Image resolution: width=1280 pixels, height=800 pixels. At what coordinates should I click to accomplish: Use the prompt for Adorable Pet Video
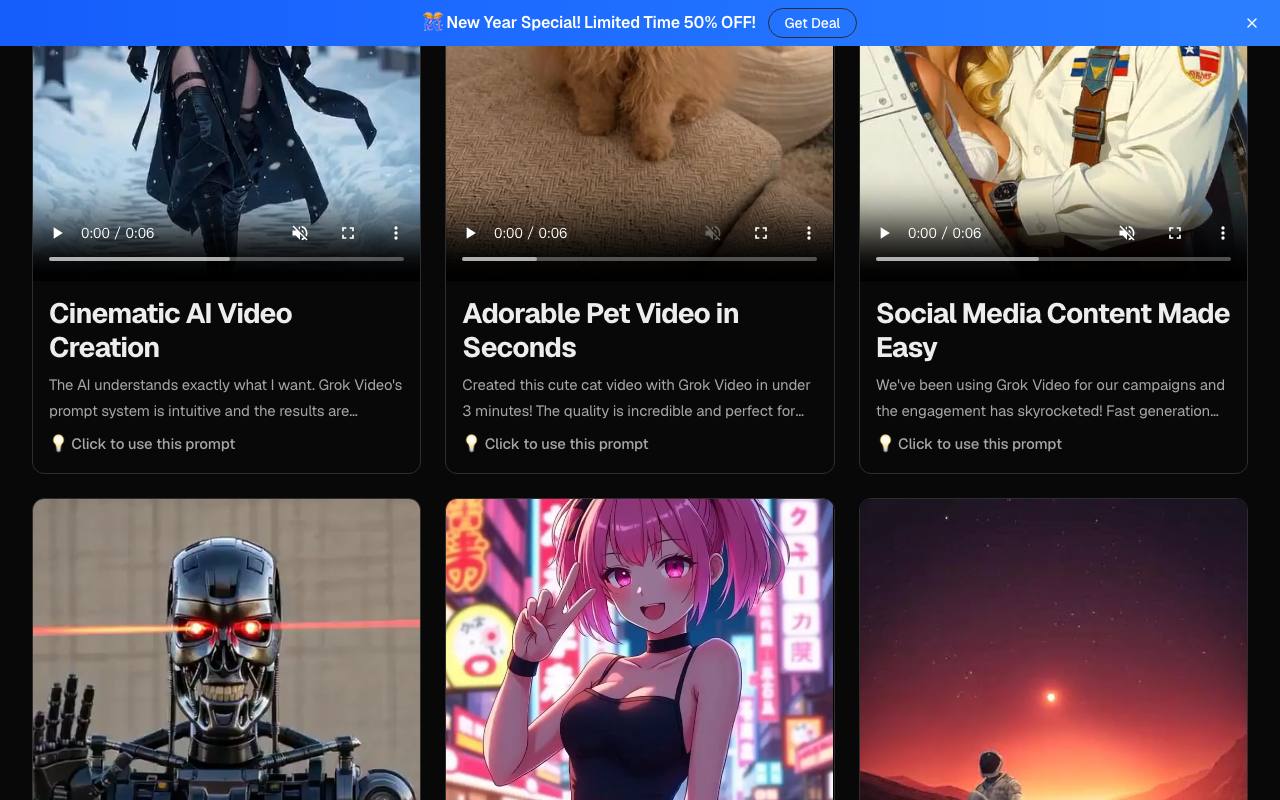point(556,444)
